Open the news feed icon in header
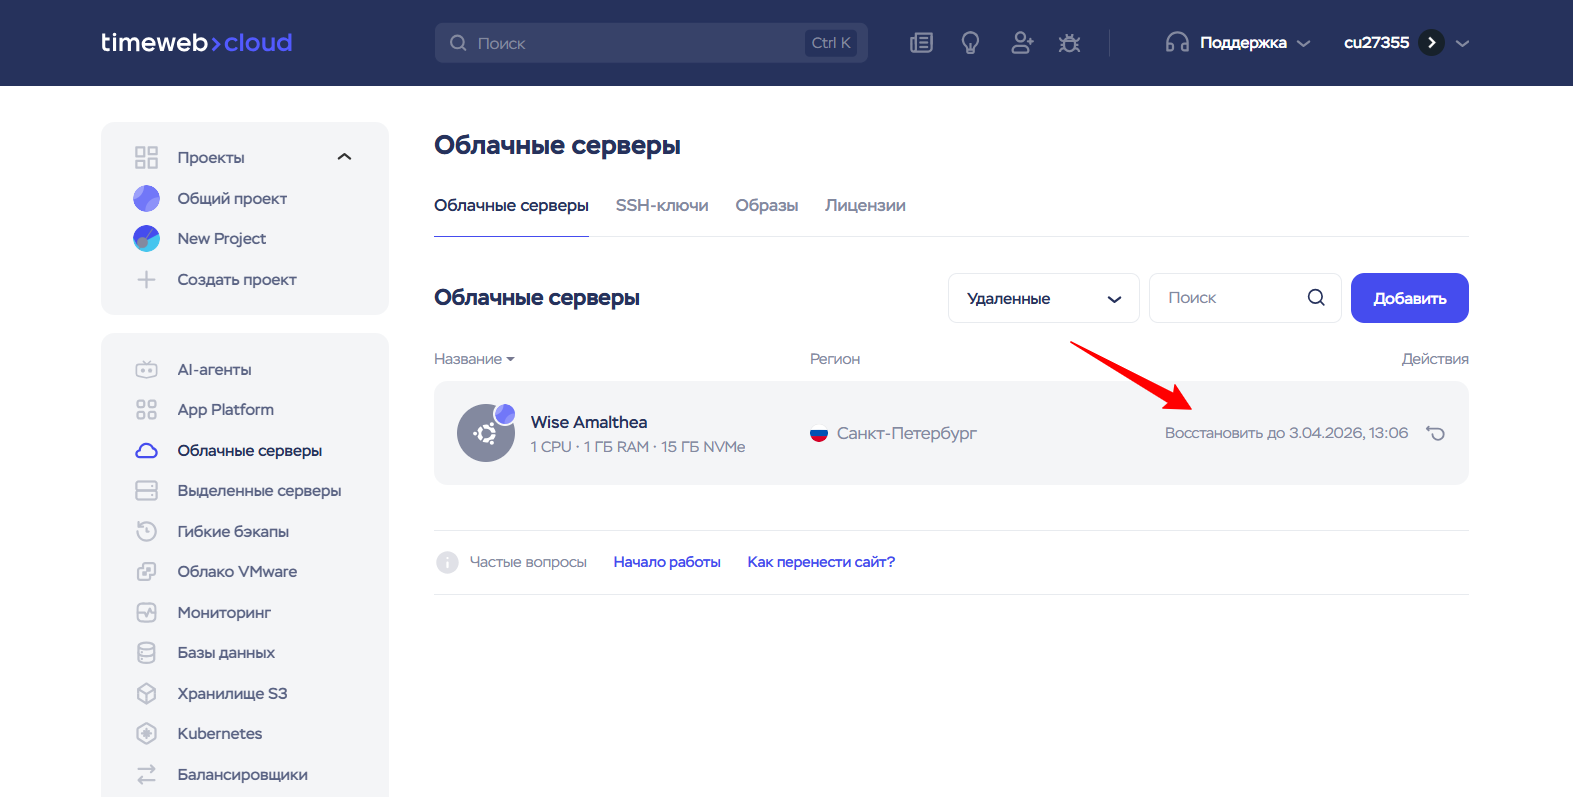Screen dimensions: 1573x797 point(921,43)
